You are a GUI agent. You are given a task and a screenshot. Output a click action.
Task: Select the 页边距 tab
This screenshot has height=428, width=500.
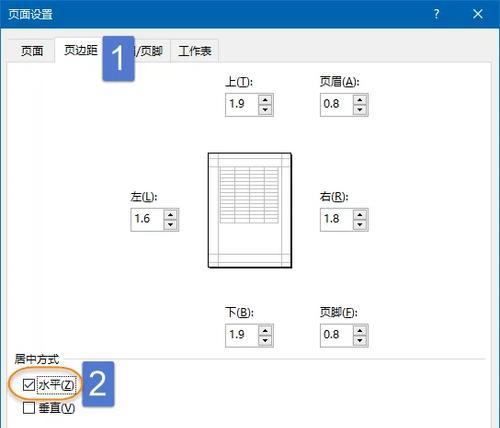click(81, 50)
